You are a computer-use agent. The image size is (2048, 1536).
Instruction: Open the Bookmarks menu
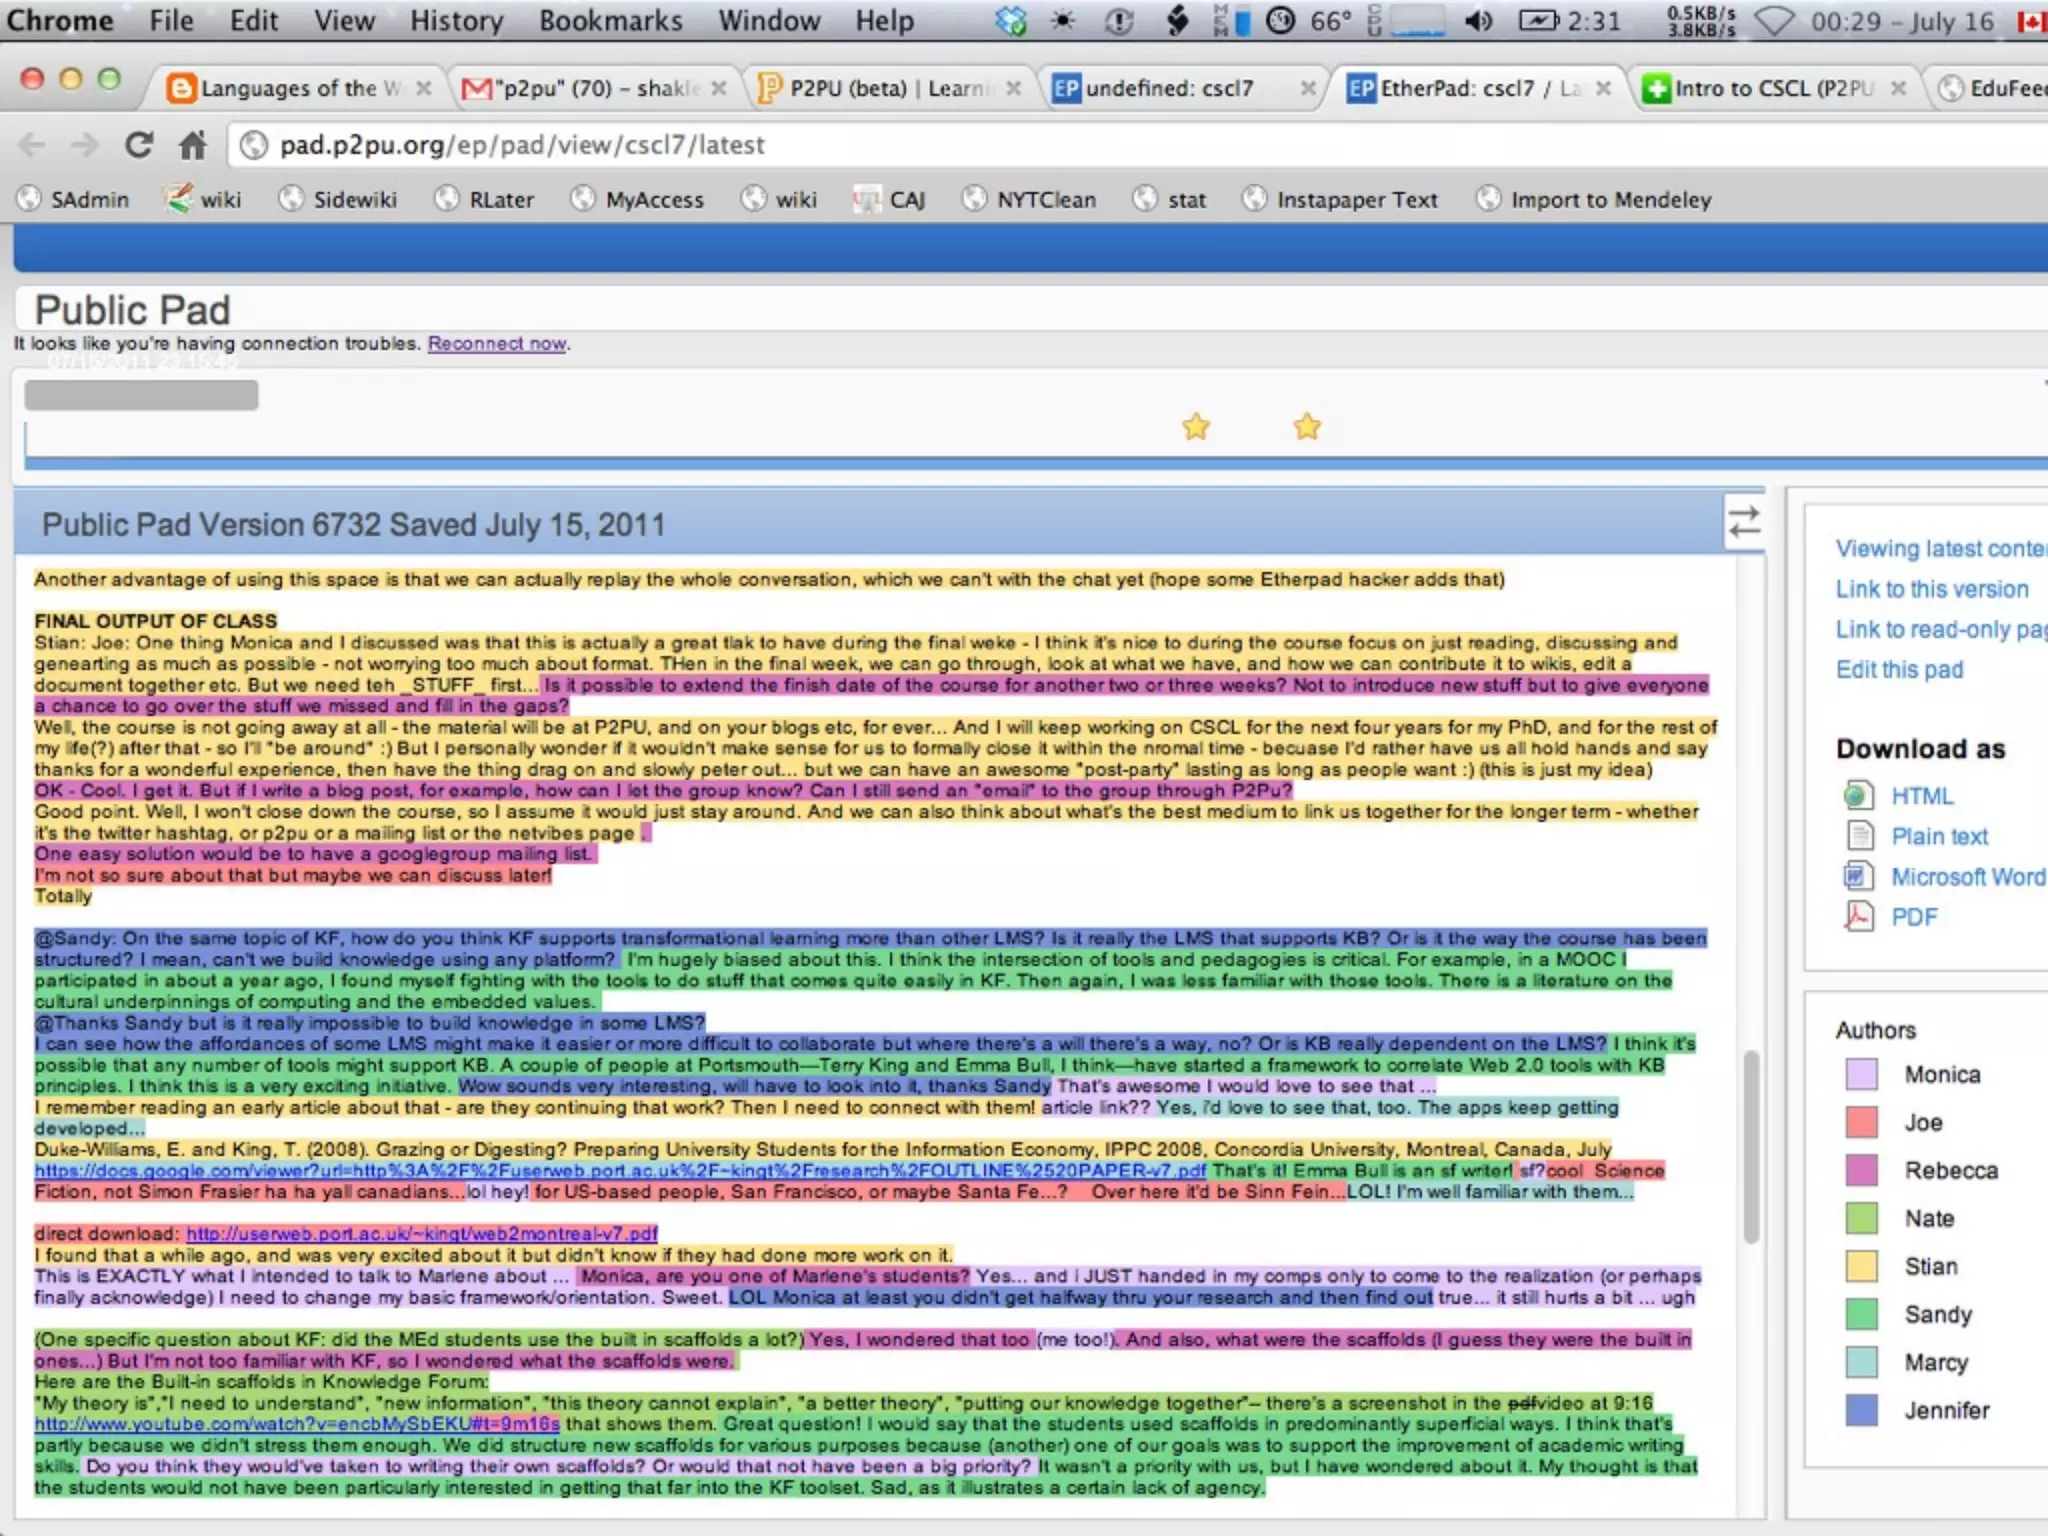pyautogui.click(x=610, y=21)
